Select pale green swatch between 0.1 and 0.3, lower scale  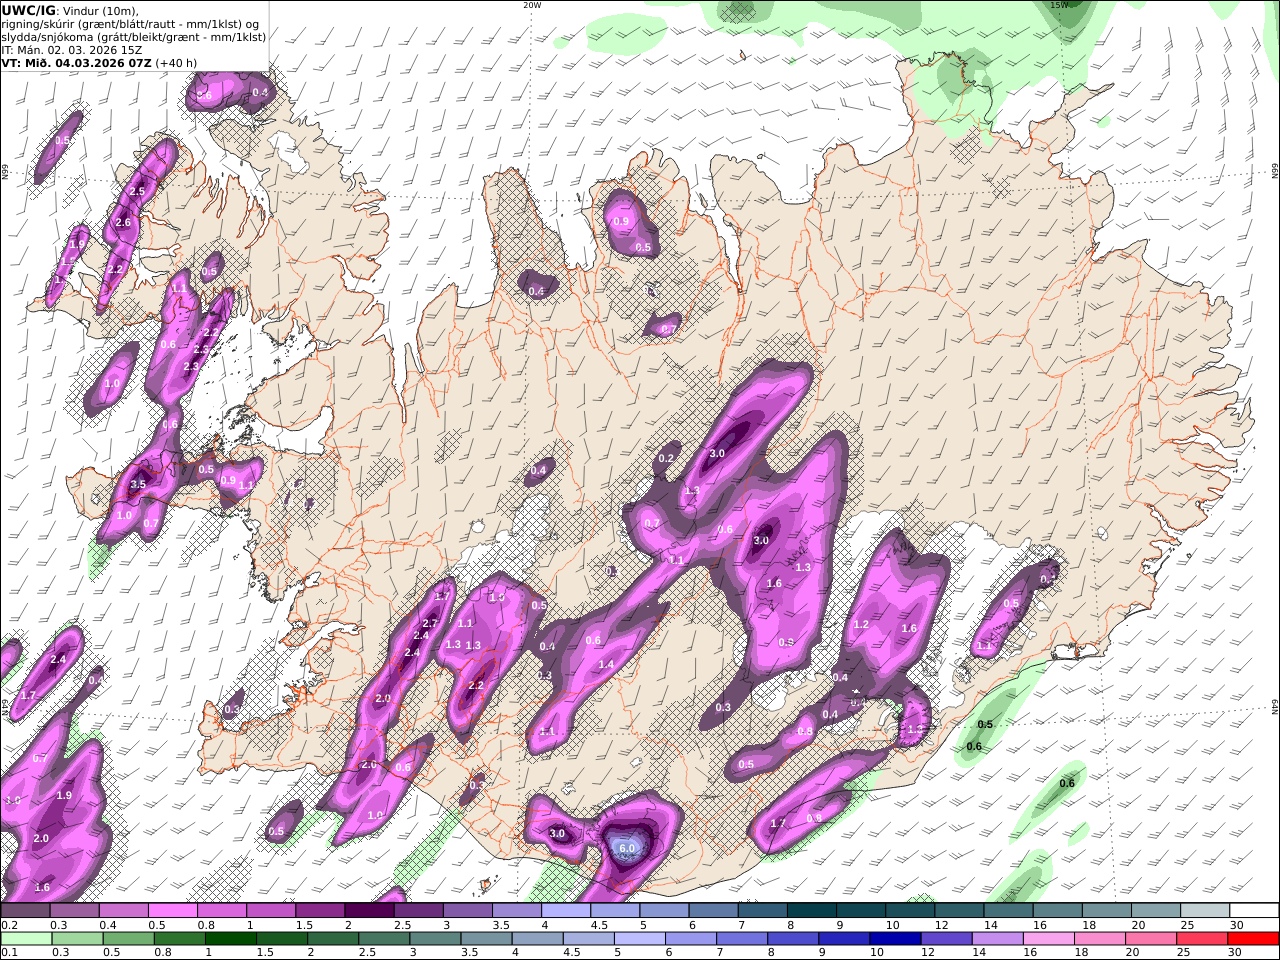tap(25, 939)
